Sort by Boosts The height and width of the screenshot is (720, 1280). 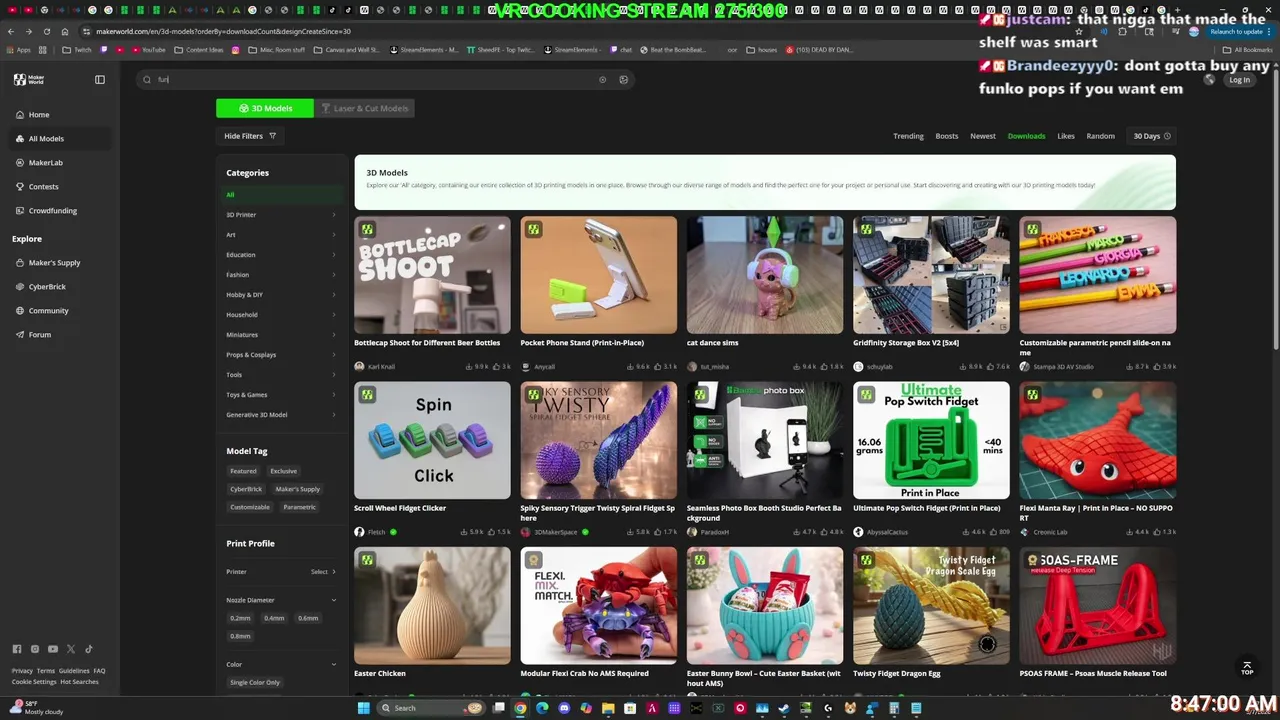946,136
